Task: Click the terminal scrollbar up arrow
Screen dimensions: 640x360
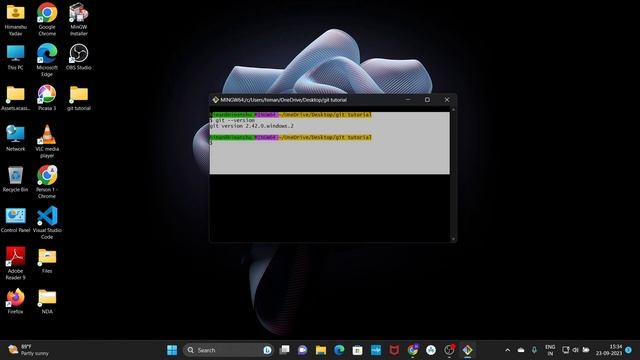Action: coord(453,110)
